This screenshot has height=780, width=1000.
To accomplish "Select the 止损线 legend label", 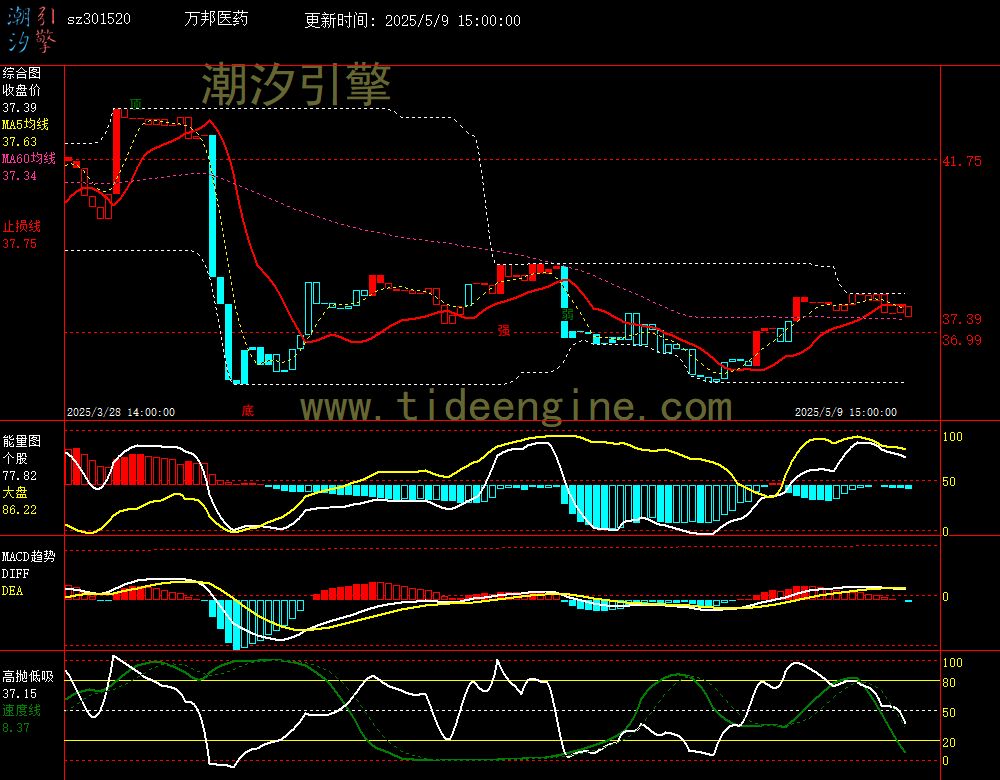I will tap(22, 226).
